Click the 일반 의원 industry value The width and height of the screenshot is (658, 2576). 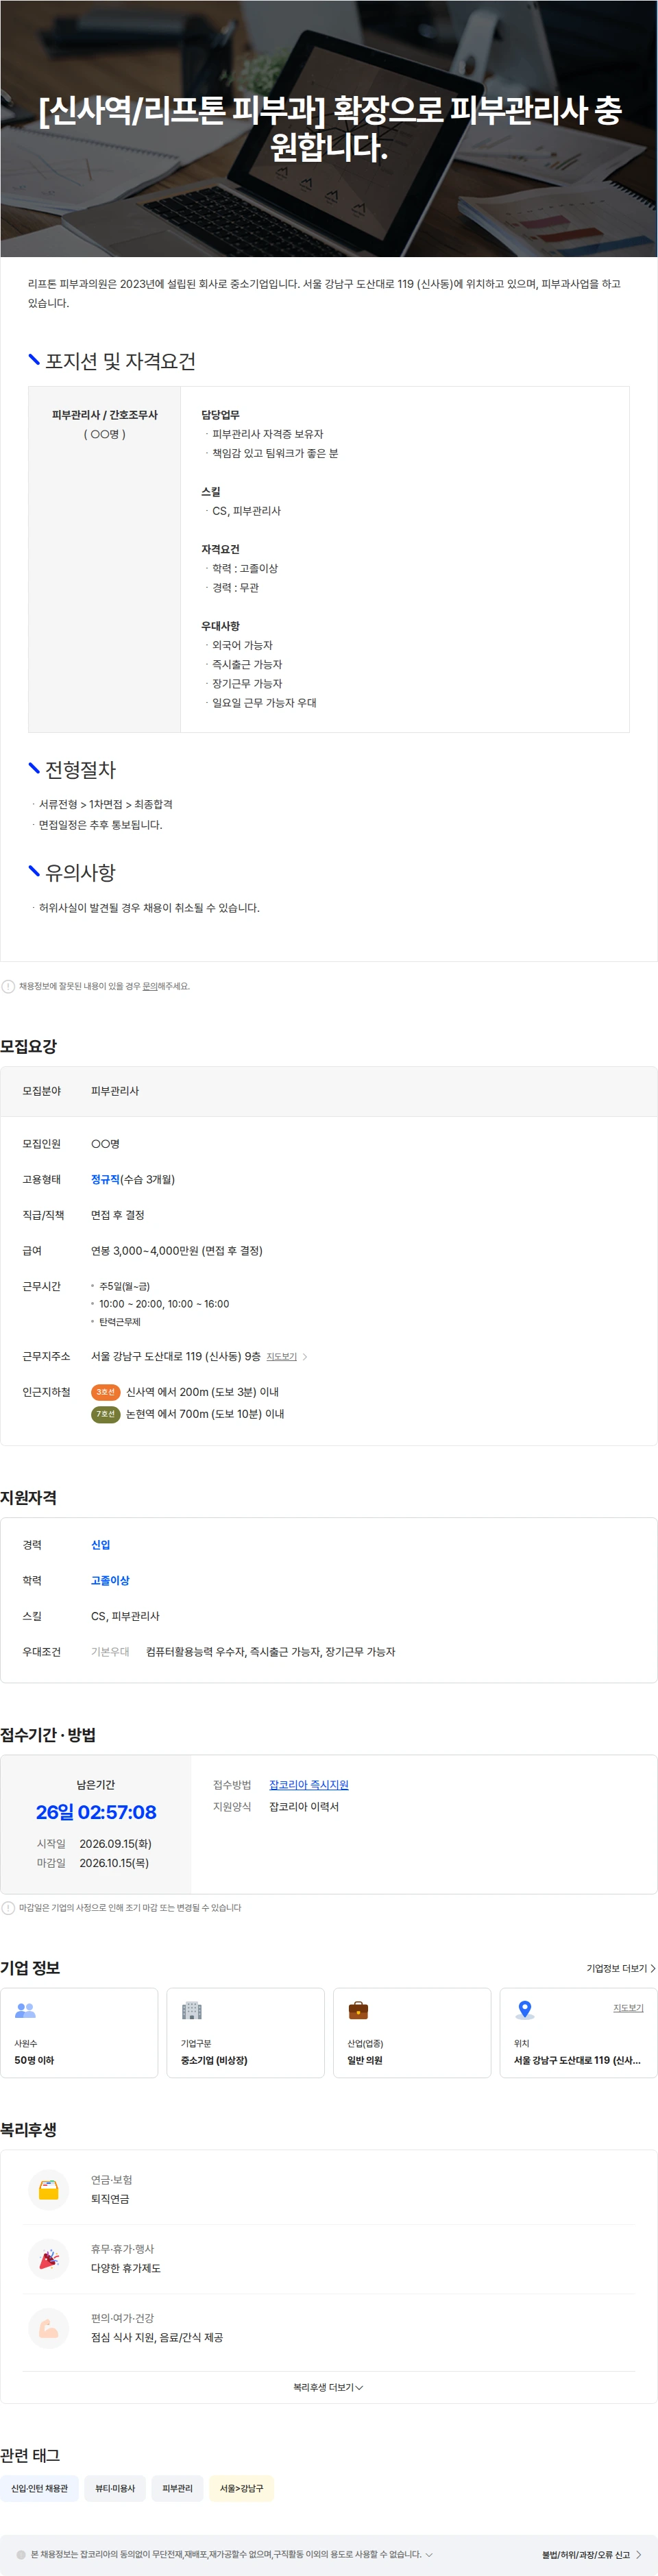365,2060
